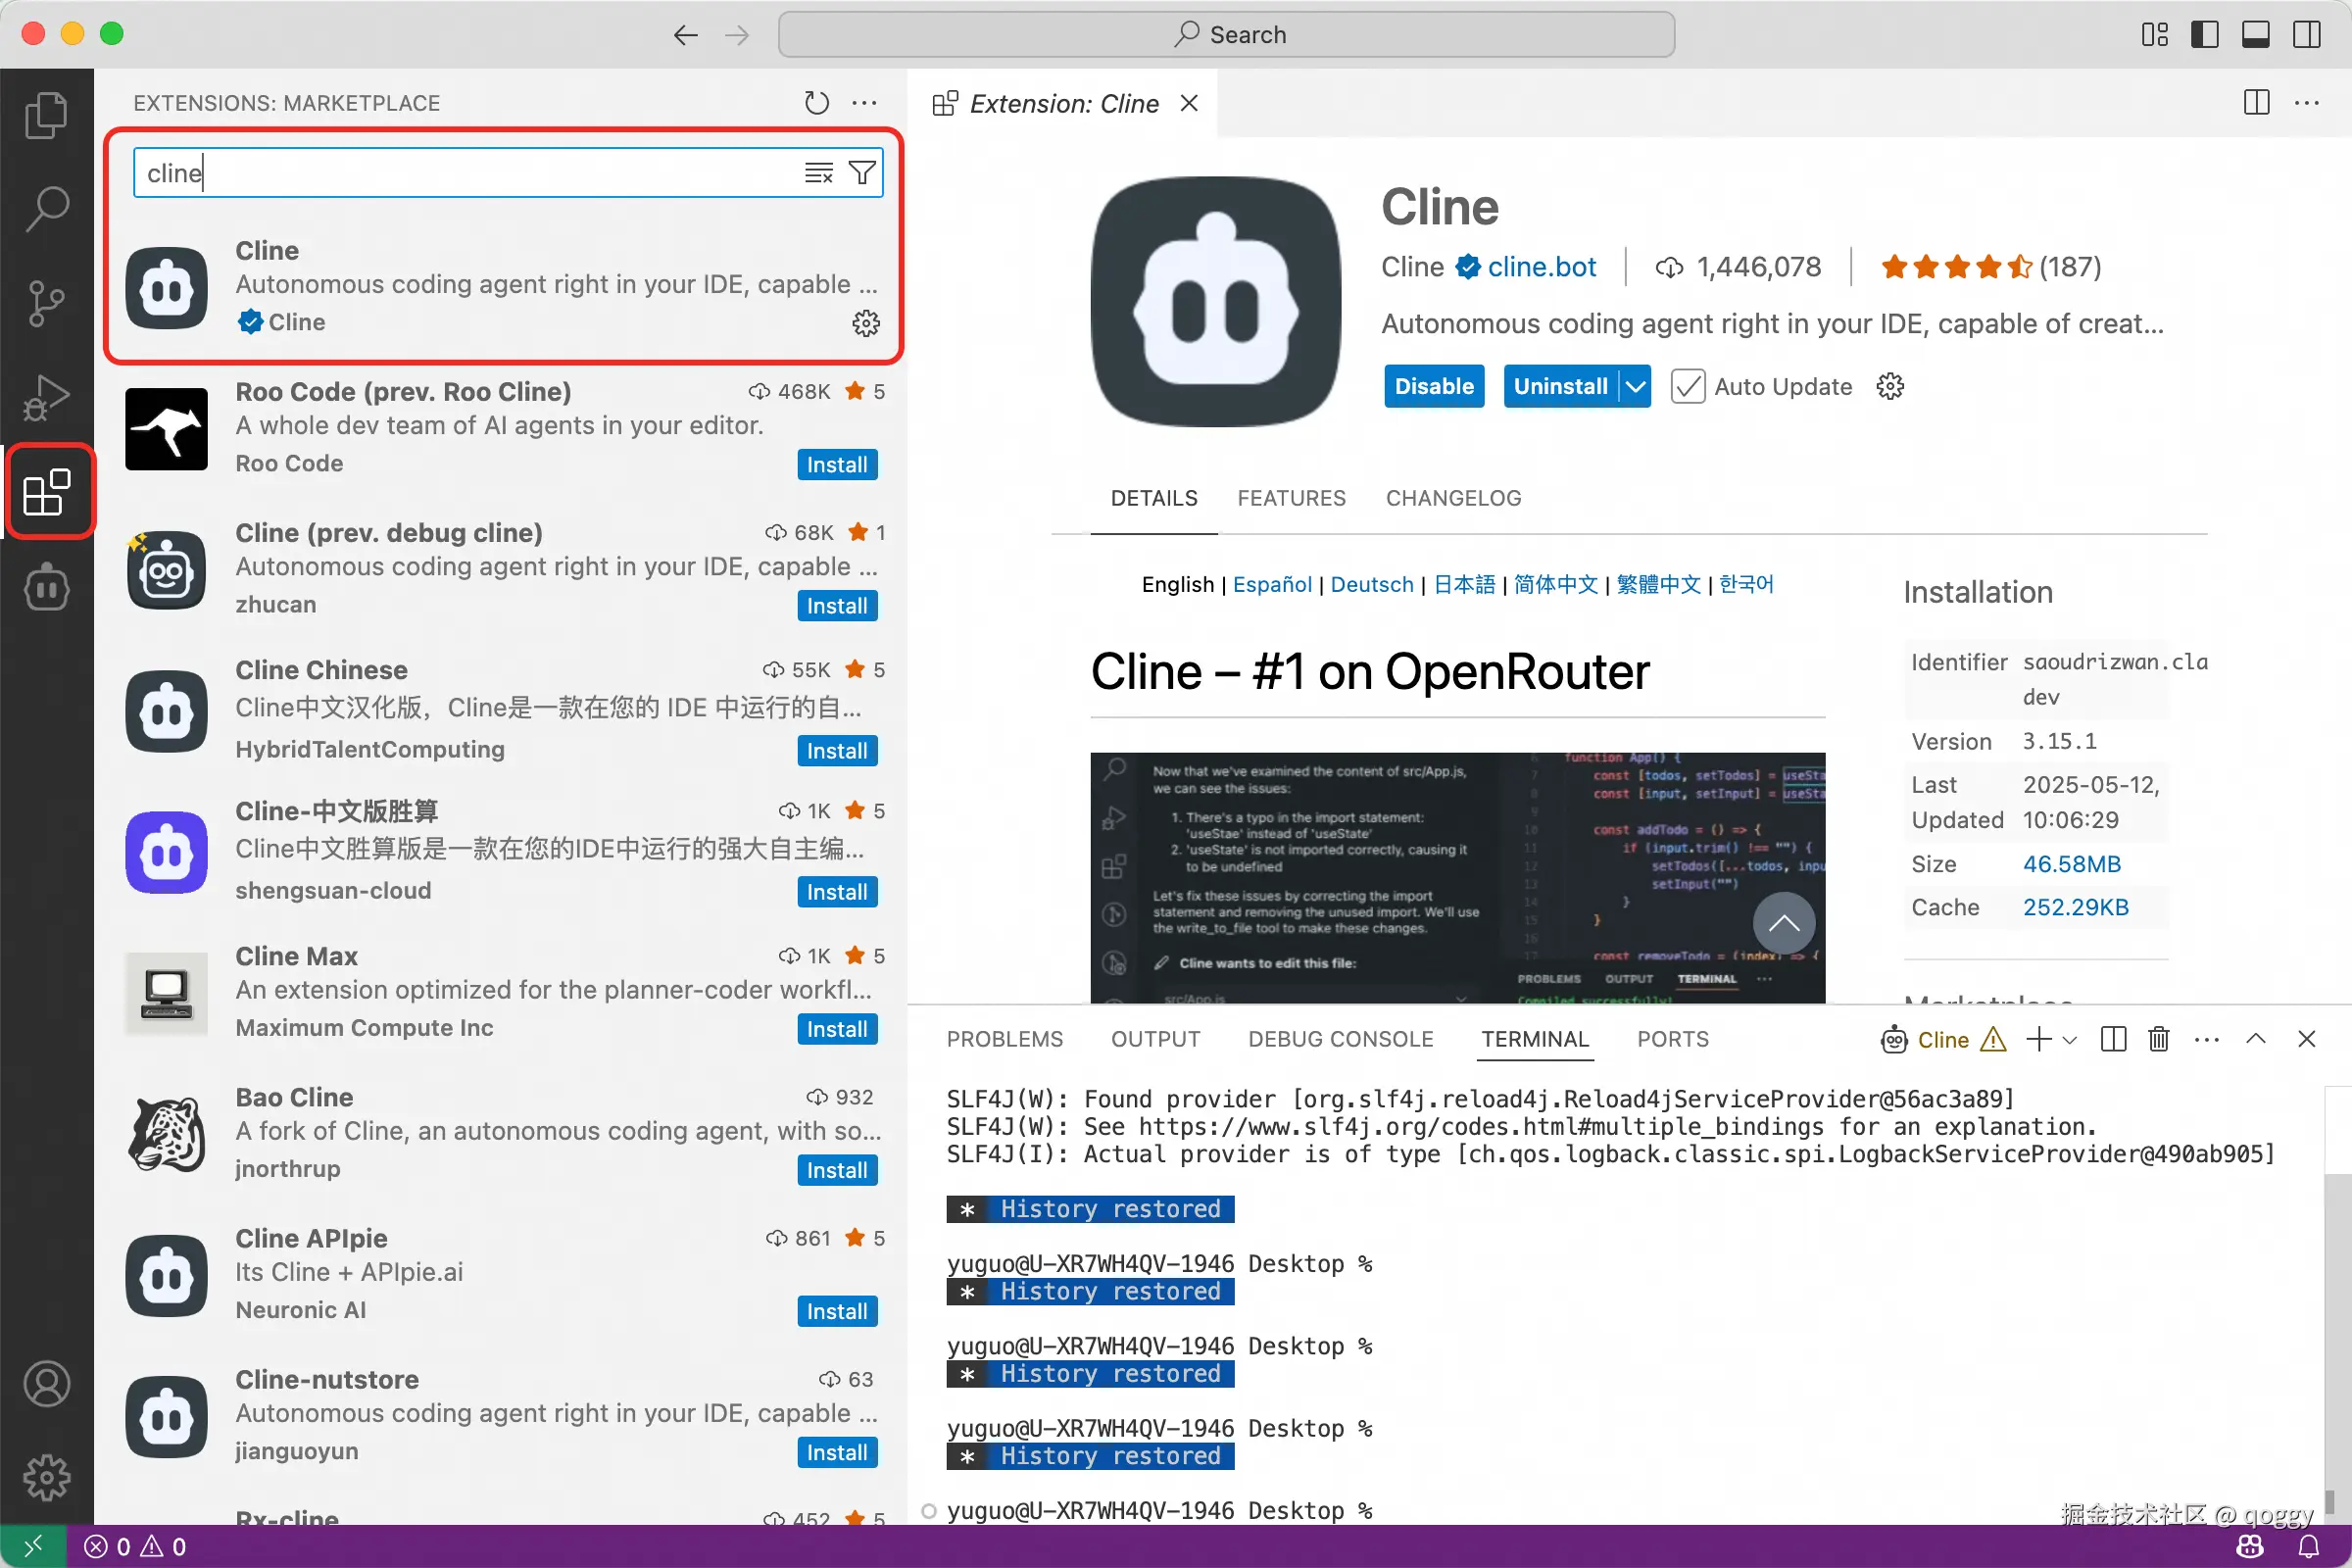
Task: Open the Explorer view in the activity bar
Action: point(46,114)
